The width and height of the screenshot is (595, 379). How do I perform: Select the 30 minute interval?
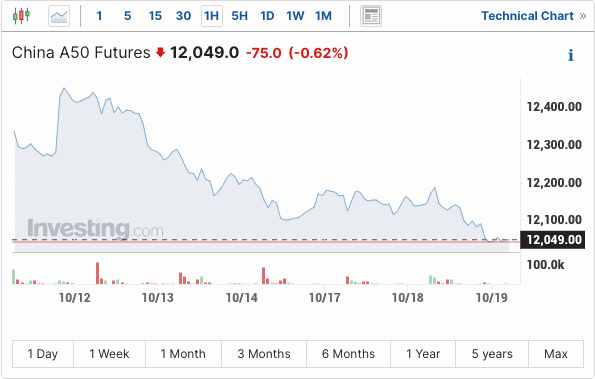(183, 16)
